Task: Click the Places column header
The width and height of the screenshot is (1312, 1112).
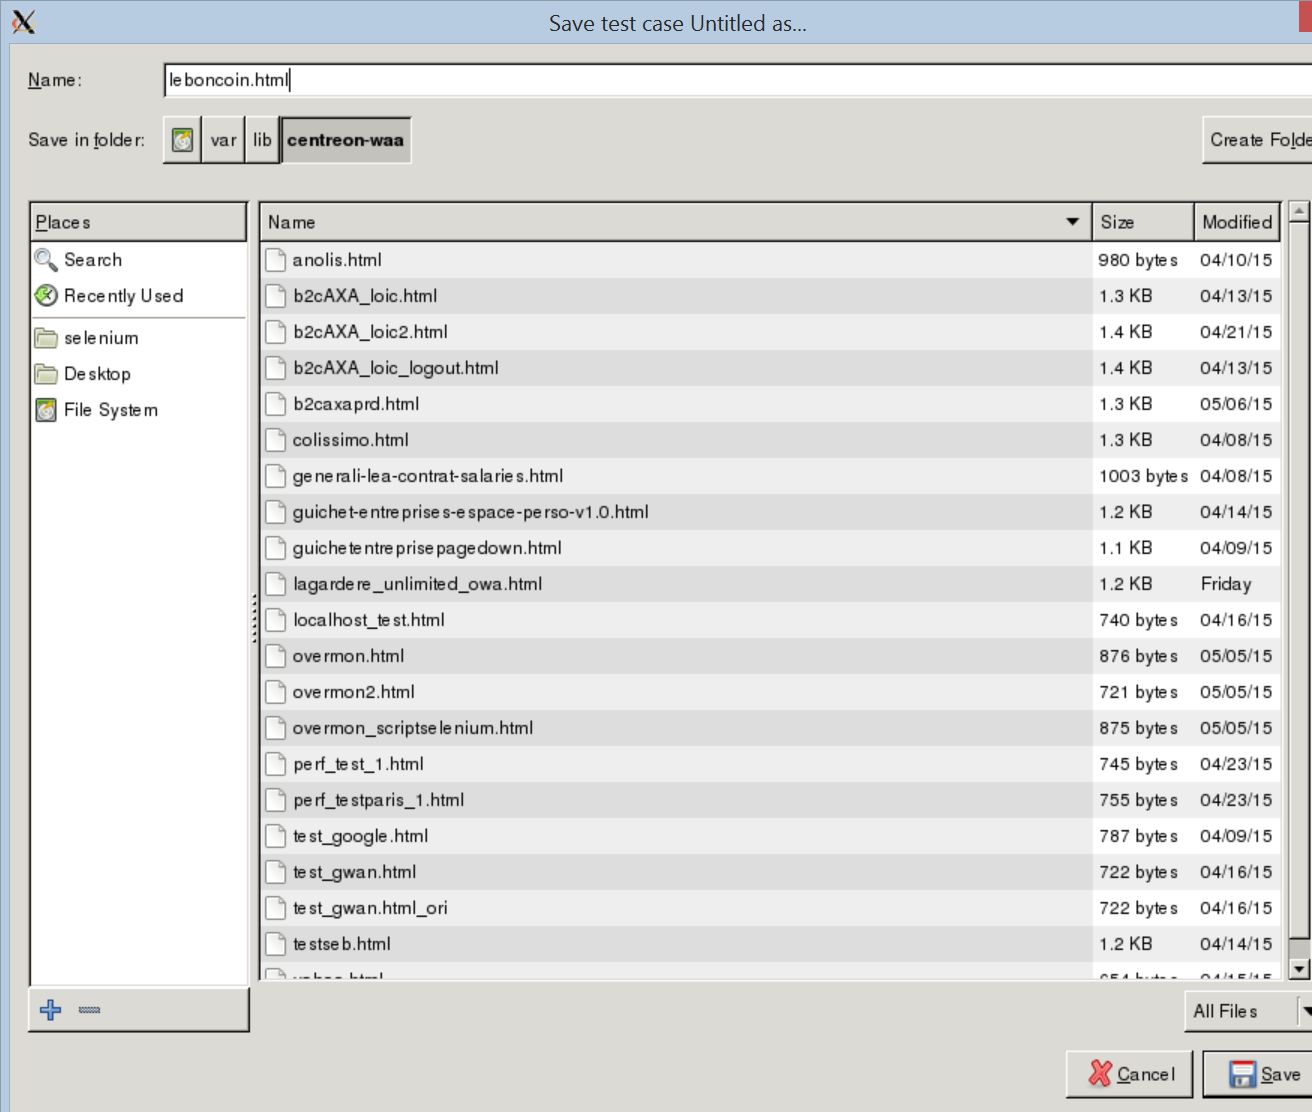Action: pos(138,222)
